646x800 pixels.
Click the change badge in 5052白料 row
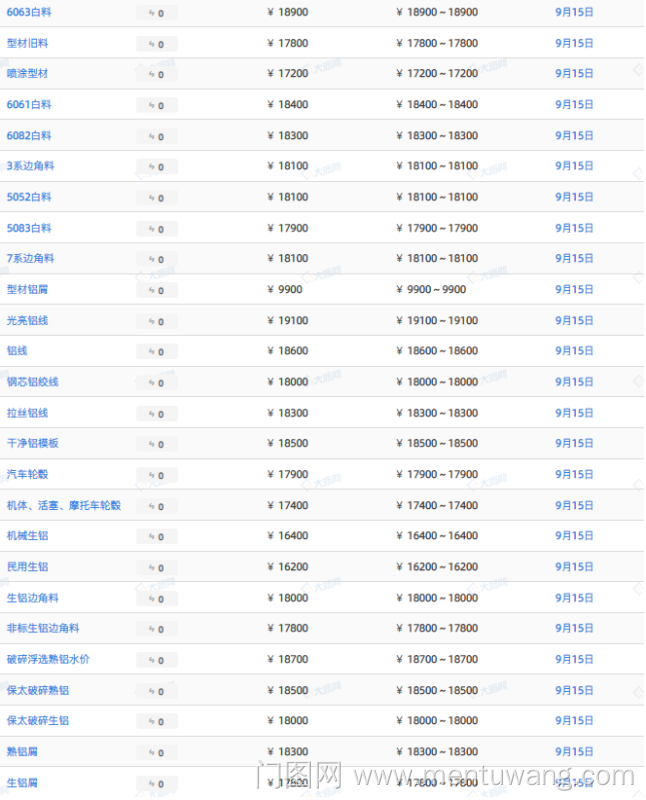157,198
